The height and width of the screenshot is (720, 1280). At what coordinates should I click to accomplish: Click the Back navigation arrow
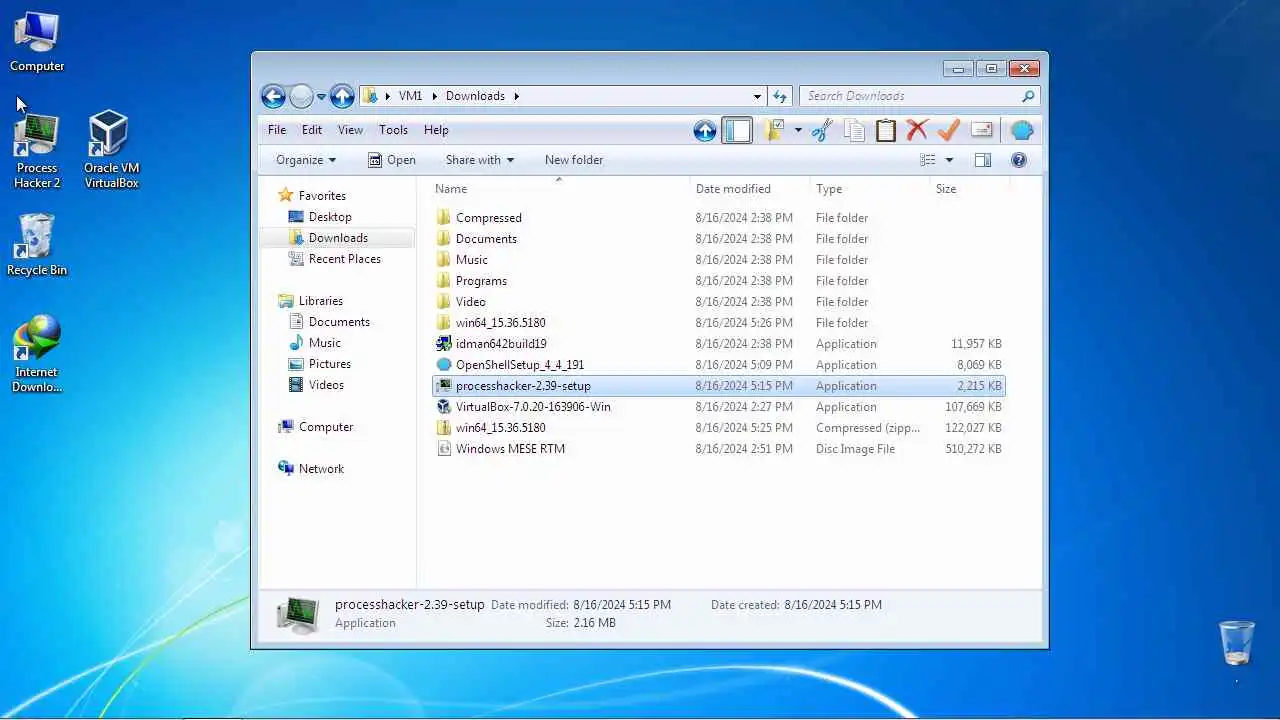point(273,96)
